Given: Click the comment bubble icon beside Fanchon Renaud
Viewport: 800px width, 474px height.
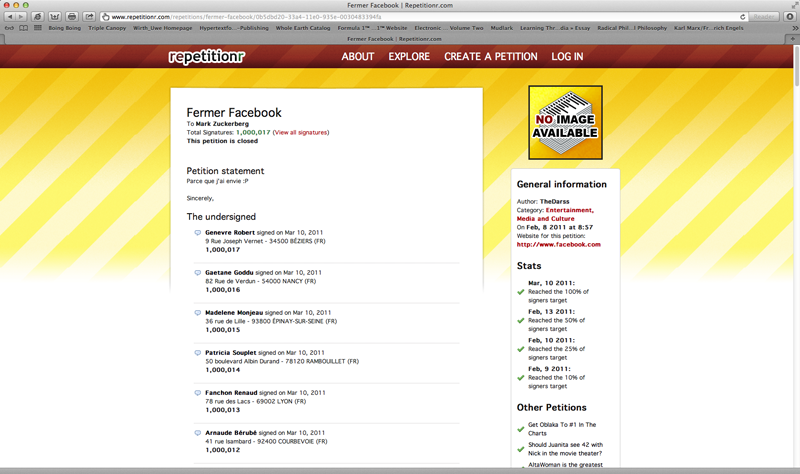Looking at the screenshot, I should pyautogui.click(x=198, y=393).
